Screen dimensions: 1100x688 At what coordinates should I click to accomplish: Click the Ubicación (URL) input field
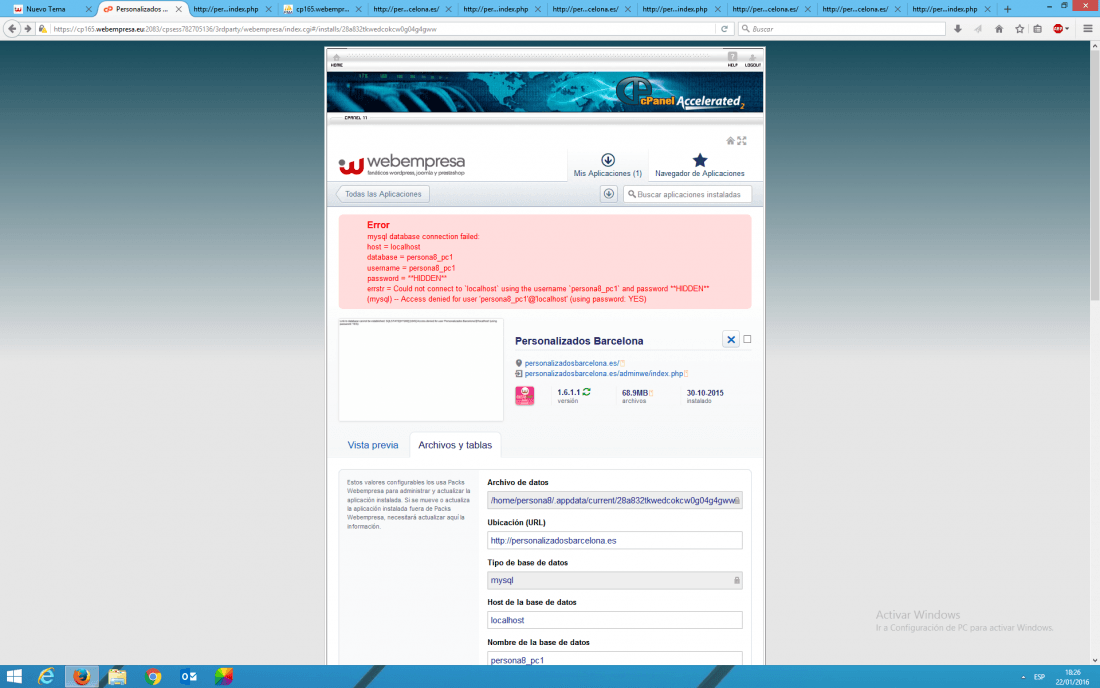pyautogui.click(x=615, y=541)
